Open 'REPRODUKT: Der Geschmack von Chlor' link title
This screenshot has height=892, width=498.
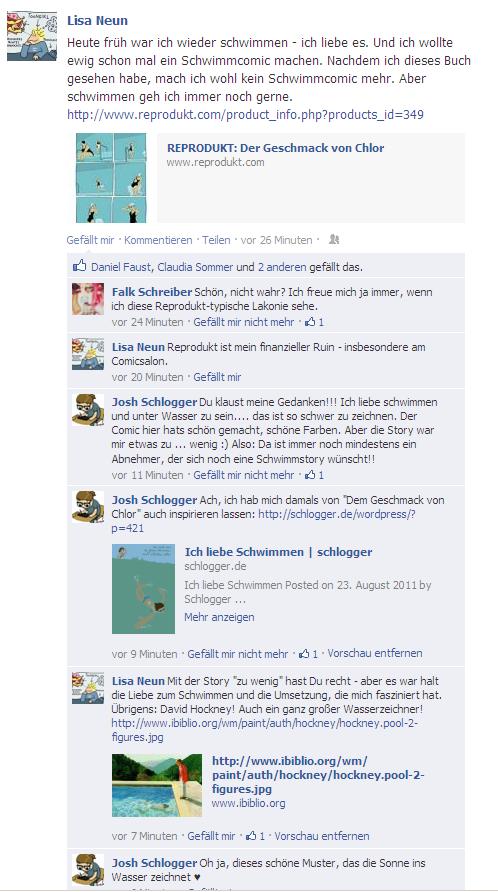[275, 148]
